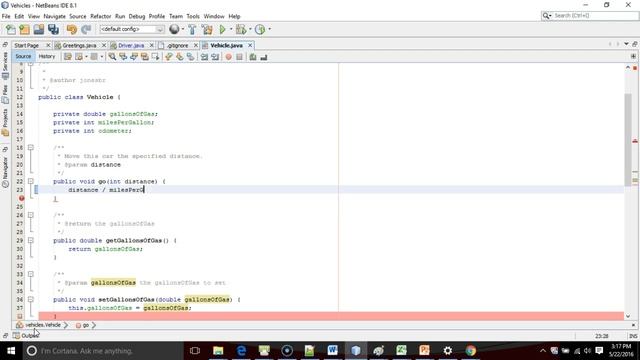The height and width of the screenshot is (360, 640).
Task: Open the Profile Project dropdown arrow
Action: coord(269,29)
